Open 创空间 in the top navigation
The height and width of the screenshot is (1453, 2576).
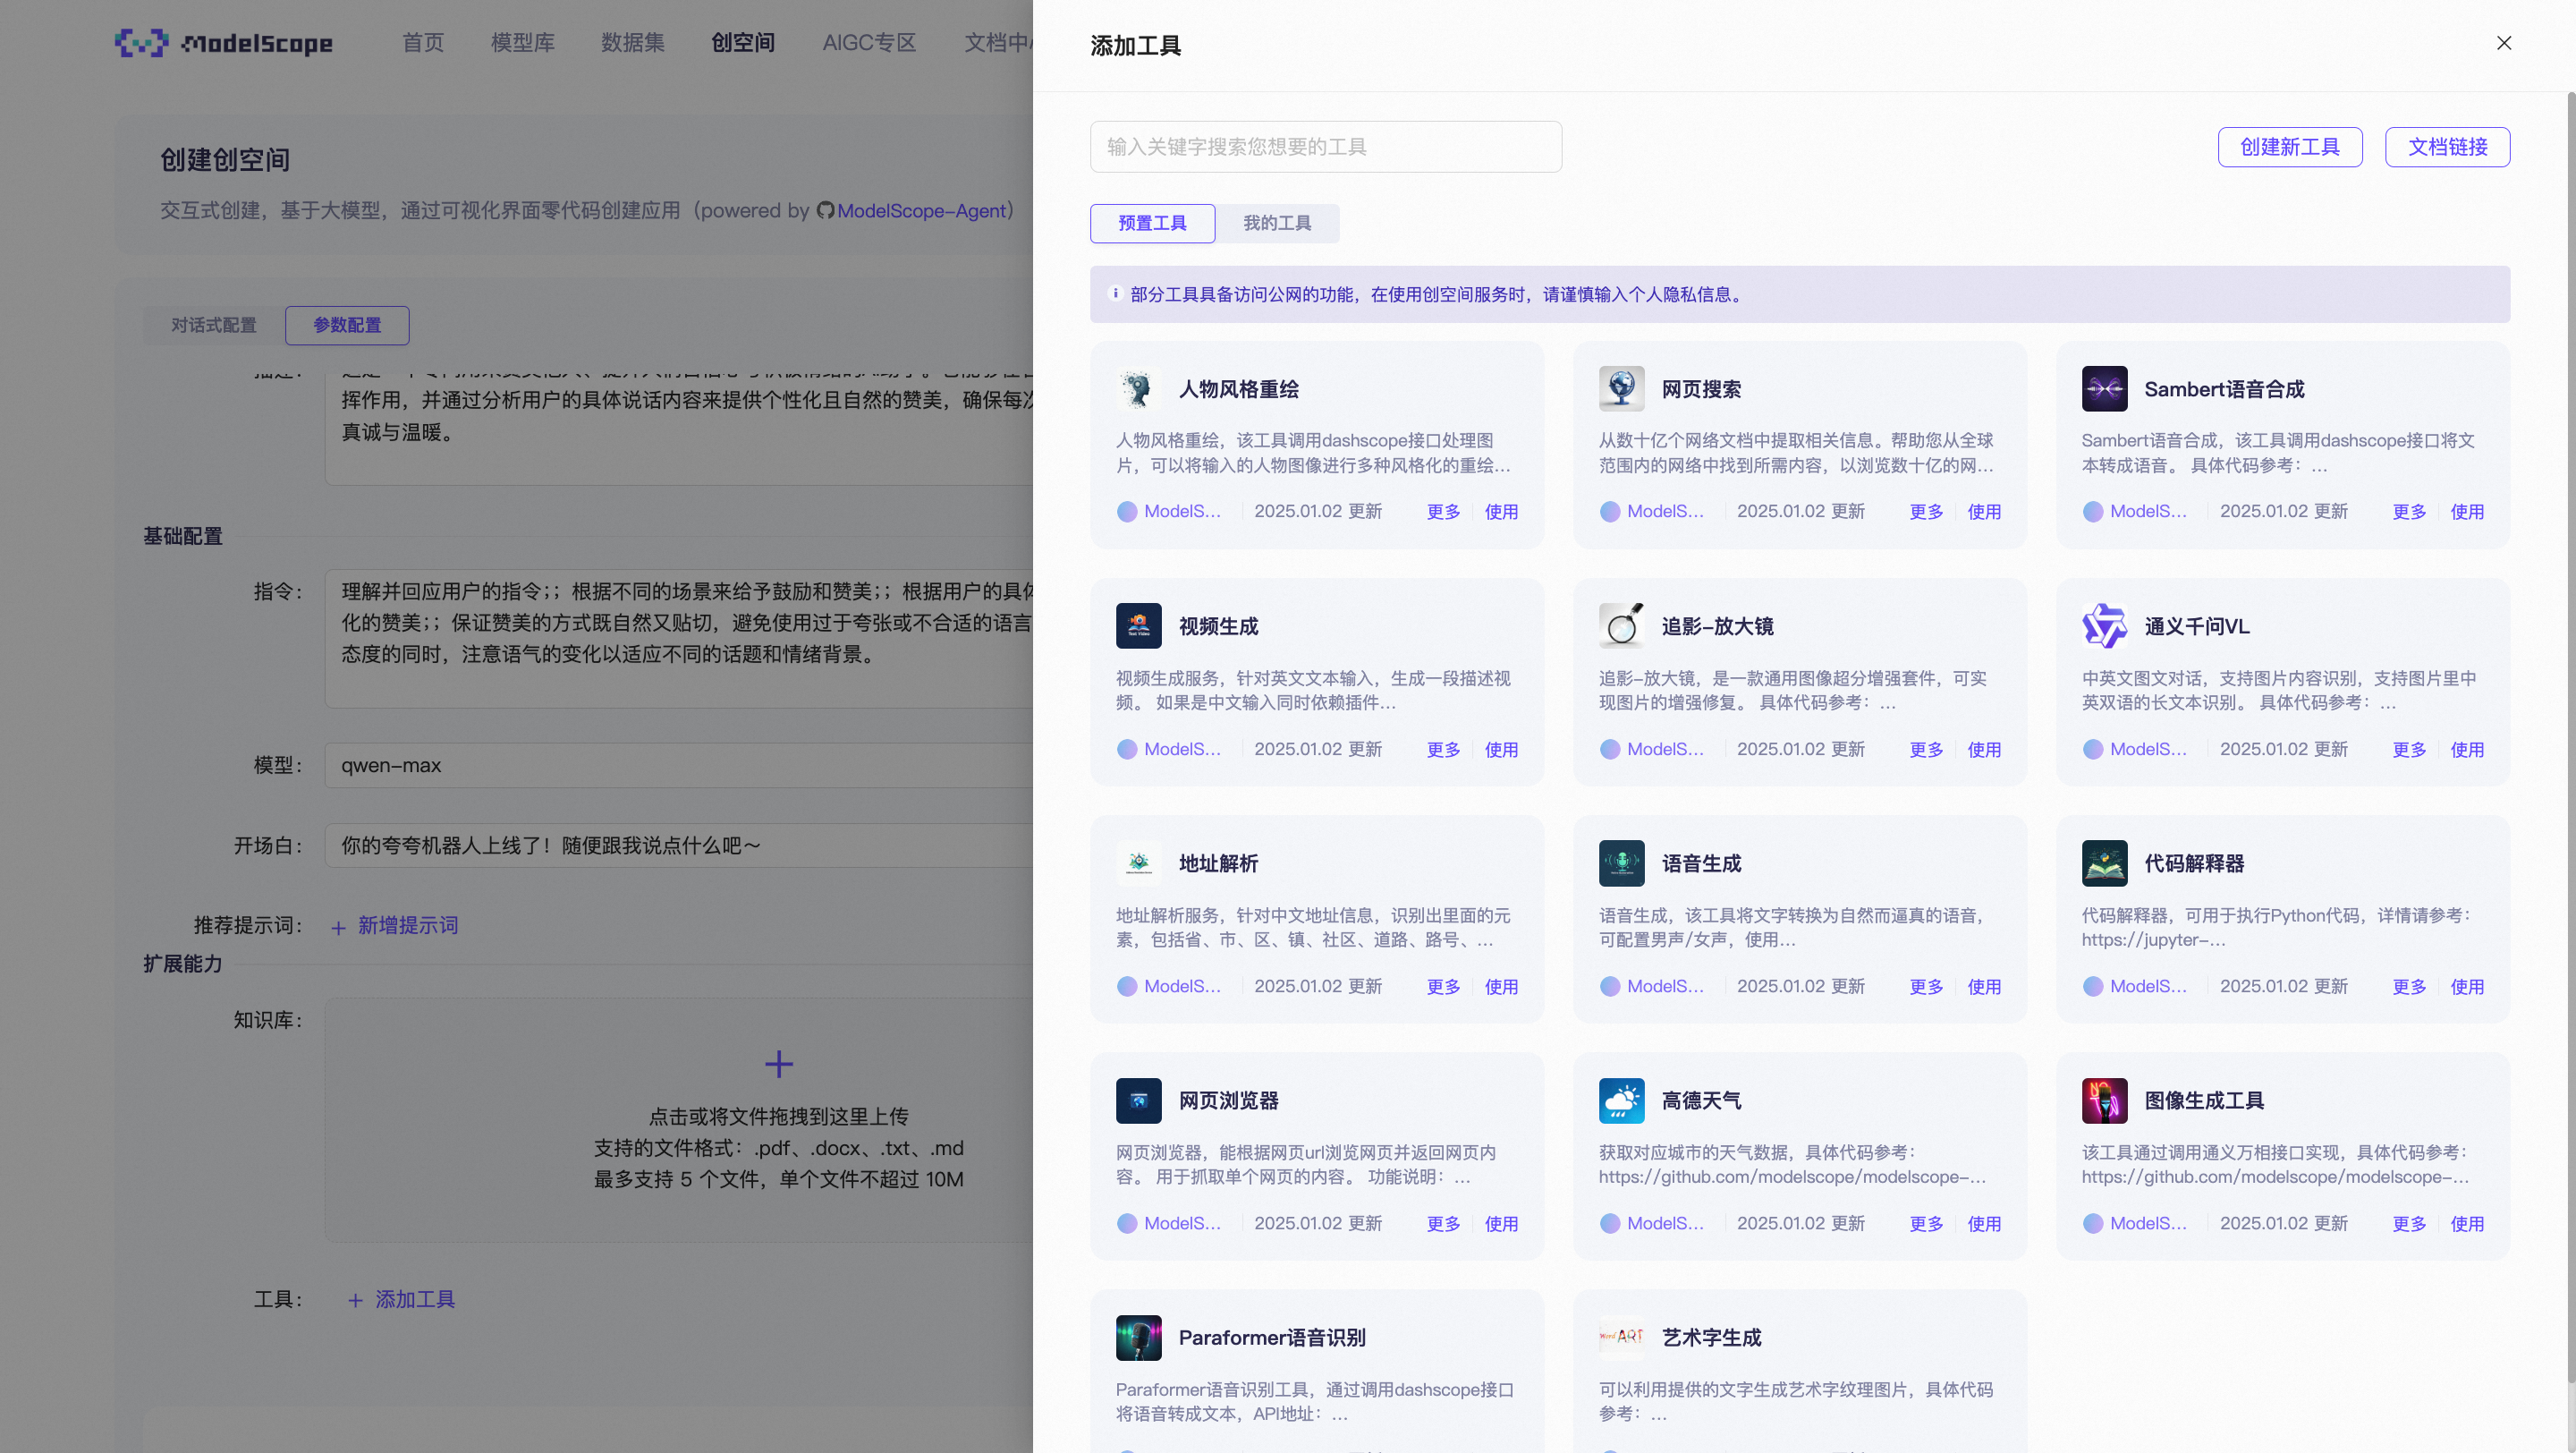(742, 43)
